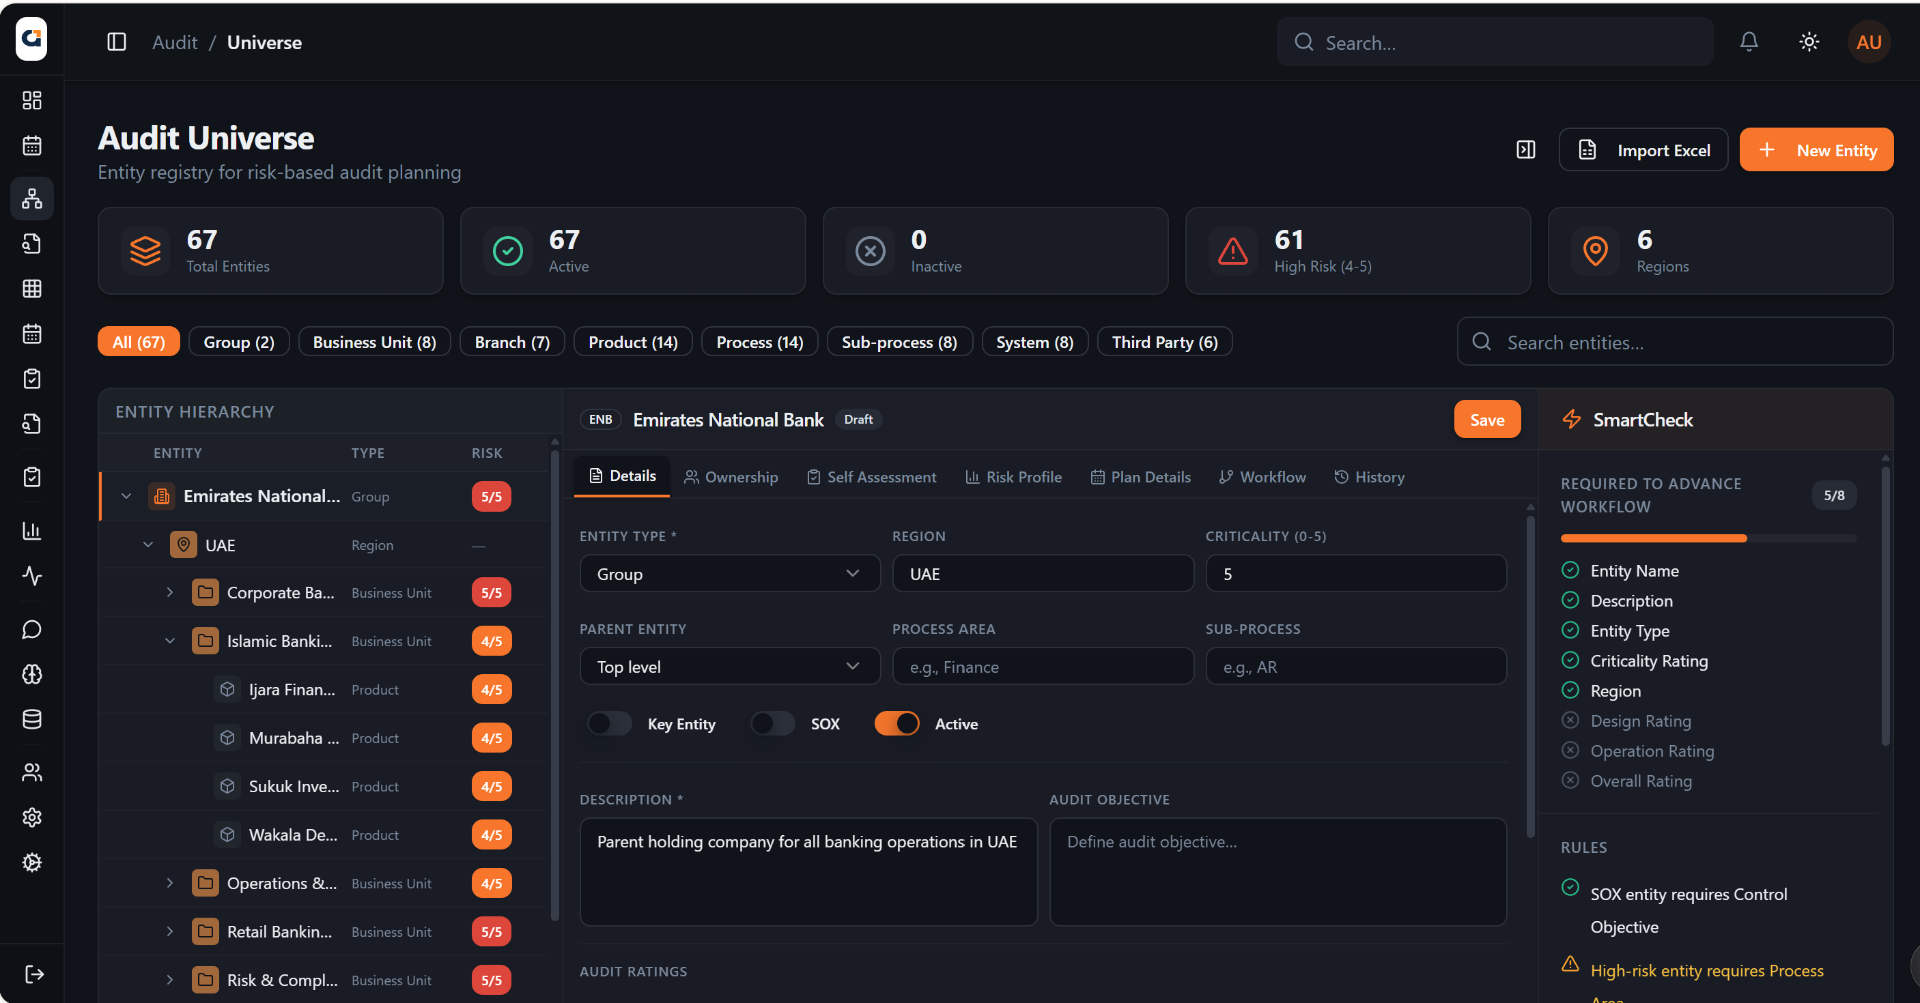Click the logout icon at sidebar bottom
This screenshot has width=1920, height=1003.
click(32, 974)
